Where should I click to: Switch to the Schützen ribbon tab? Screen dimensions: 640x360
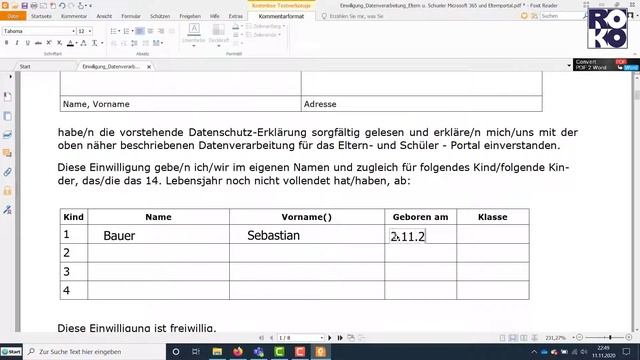coord(160,16)
